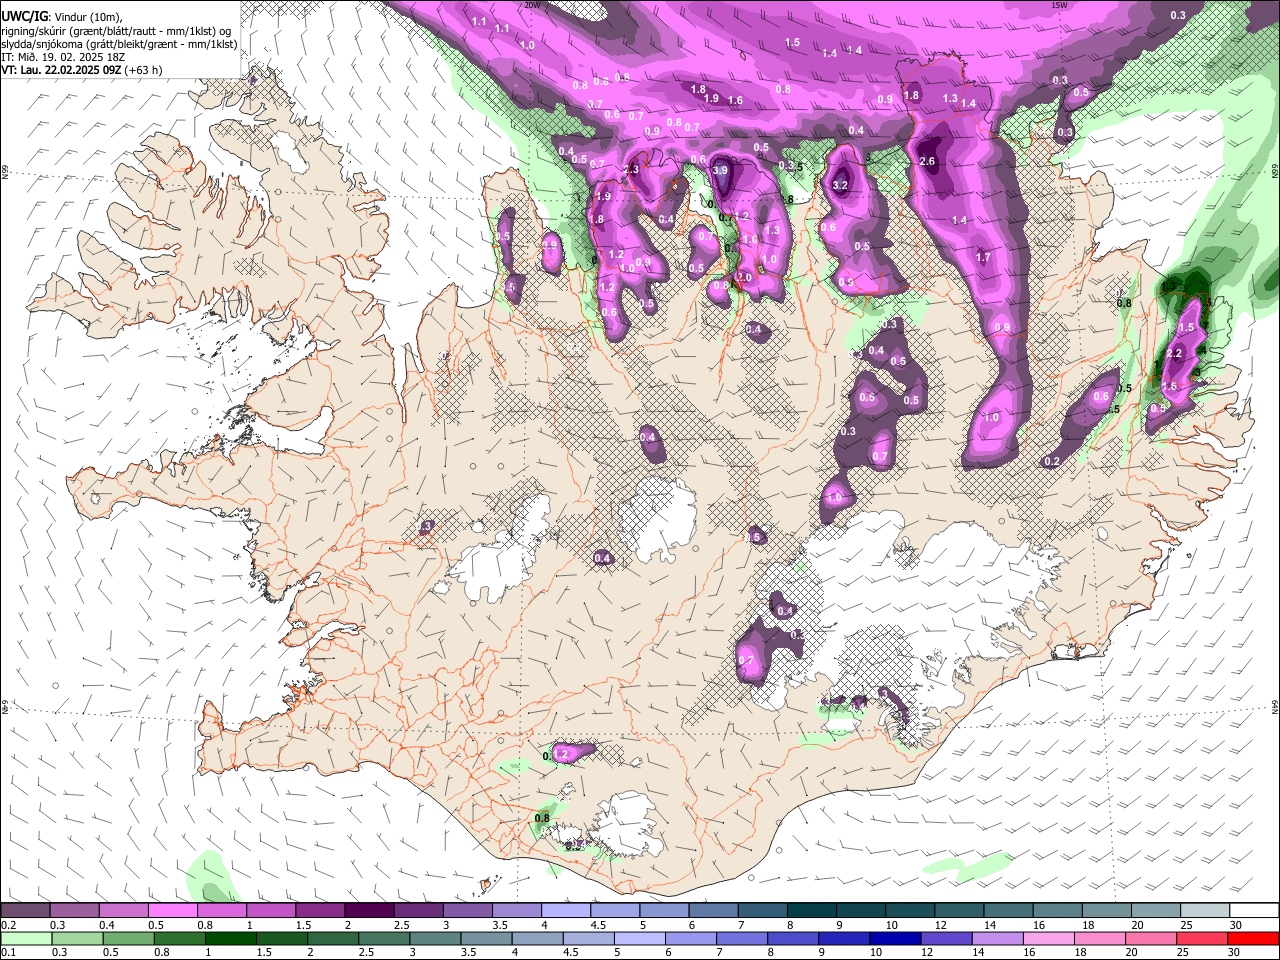
Task: Click the 'slydda/snjókoma' description line
Action: 119,44
